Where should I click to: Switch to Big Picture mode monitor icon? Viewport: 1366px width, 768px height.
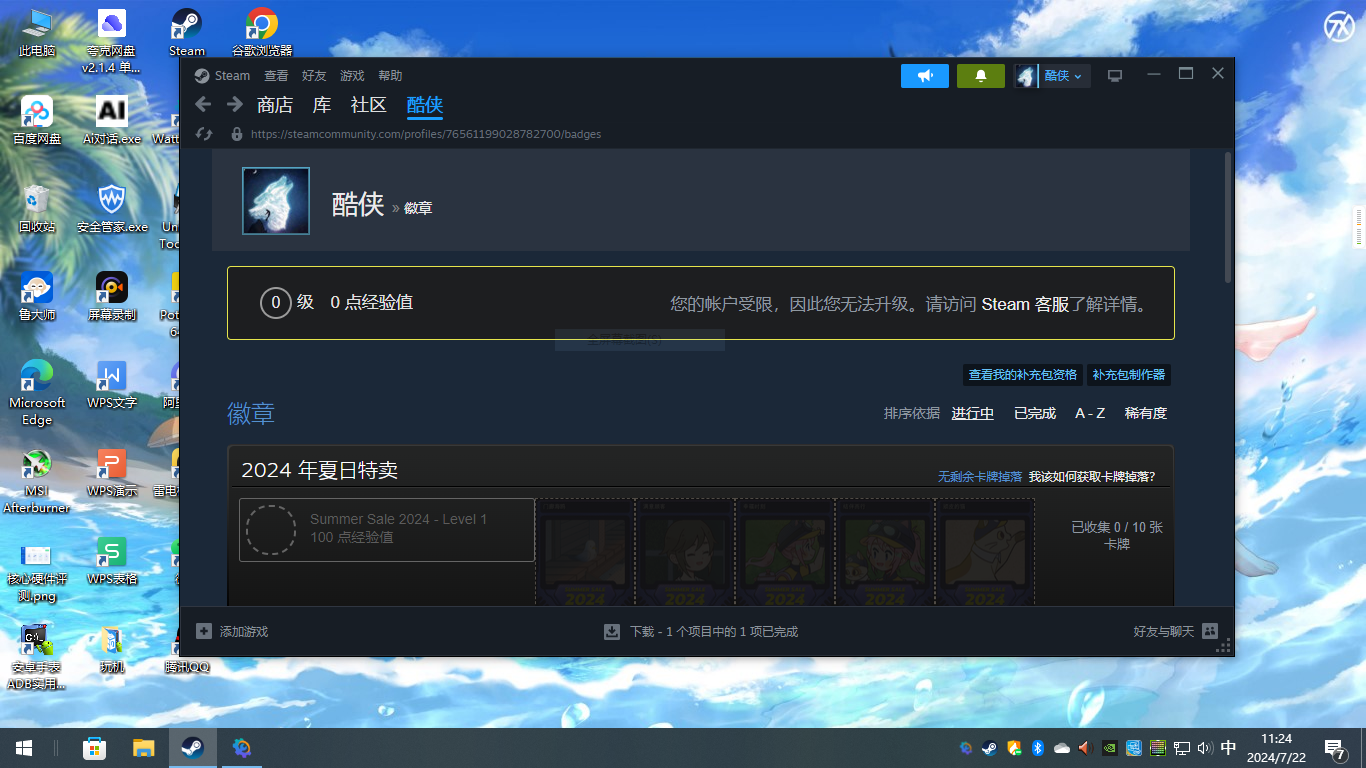click(x=1115, y=75)
